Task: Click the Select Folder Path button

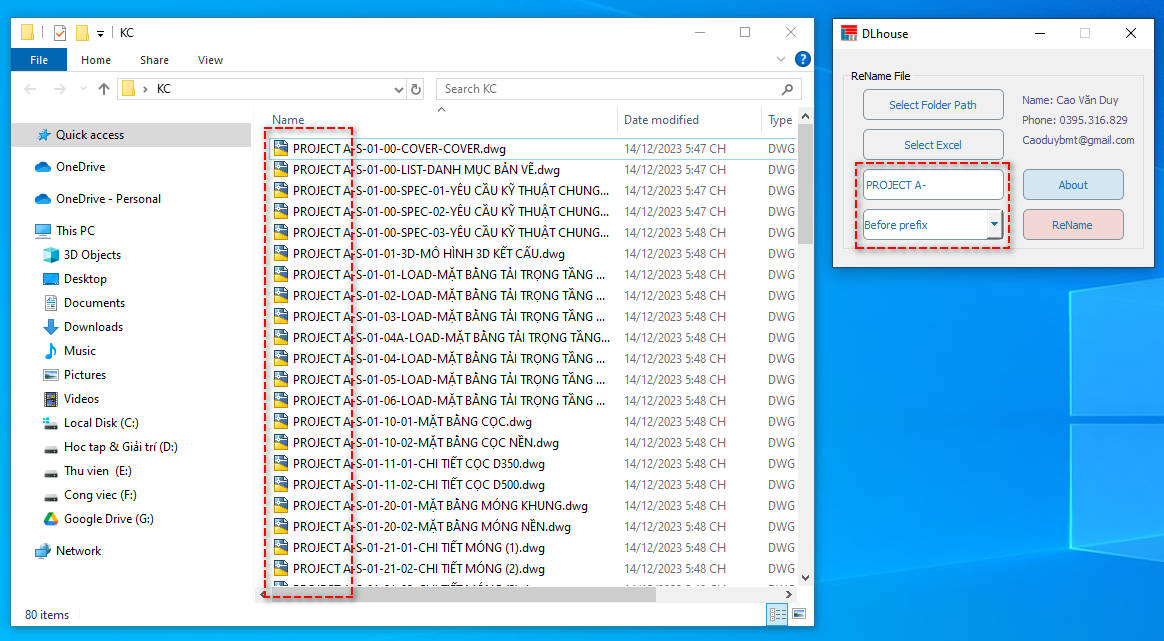Action: (932, 105)
